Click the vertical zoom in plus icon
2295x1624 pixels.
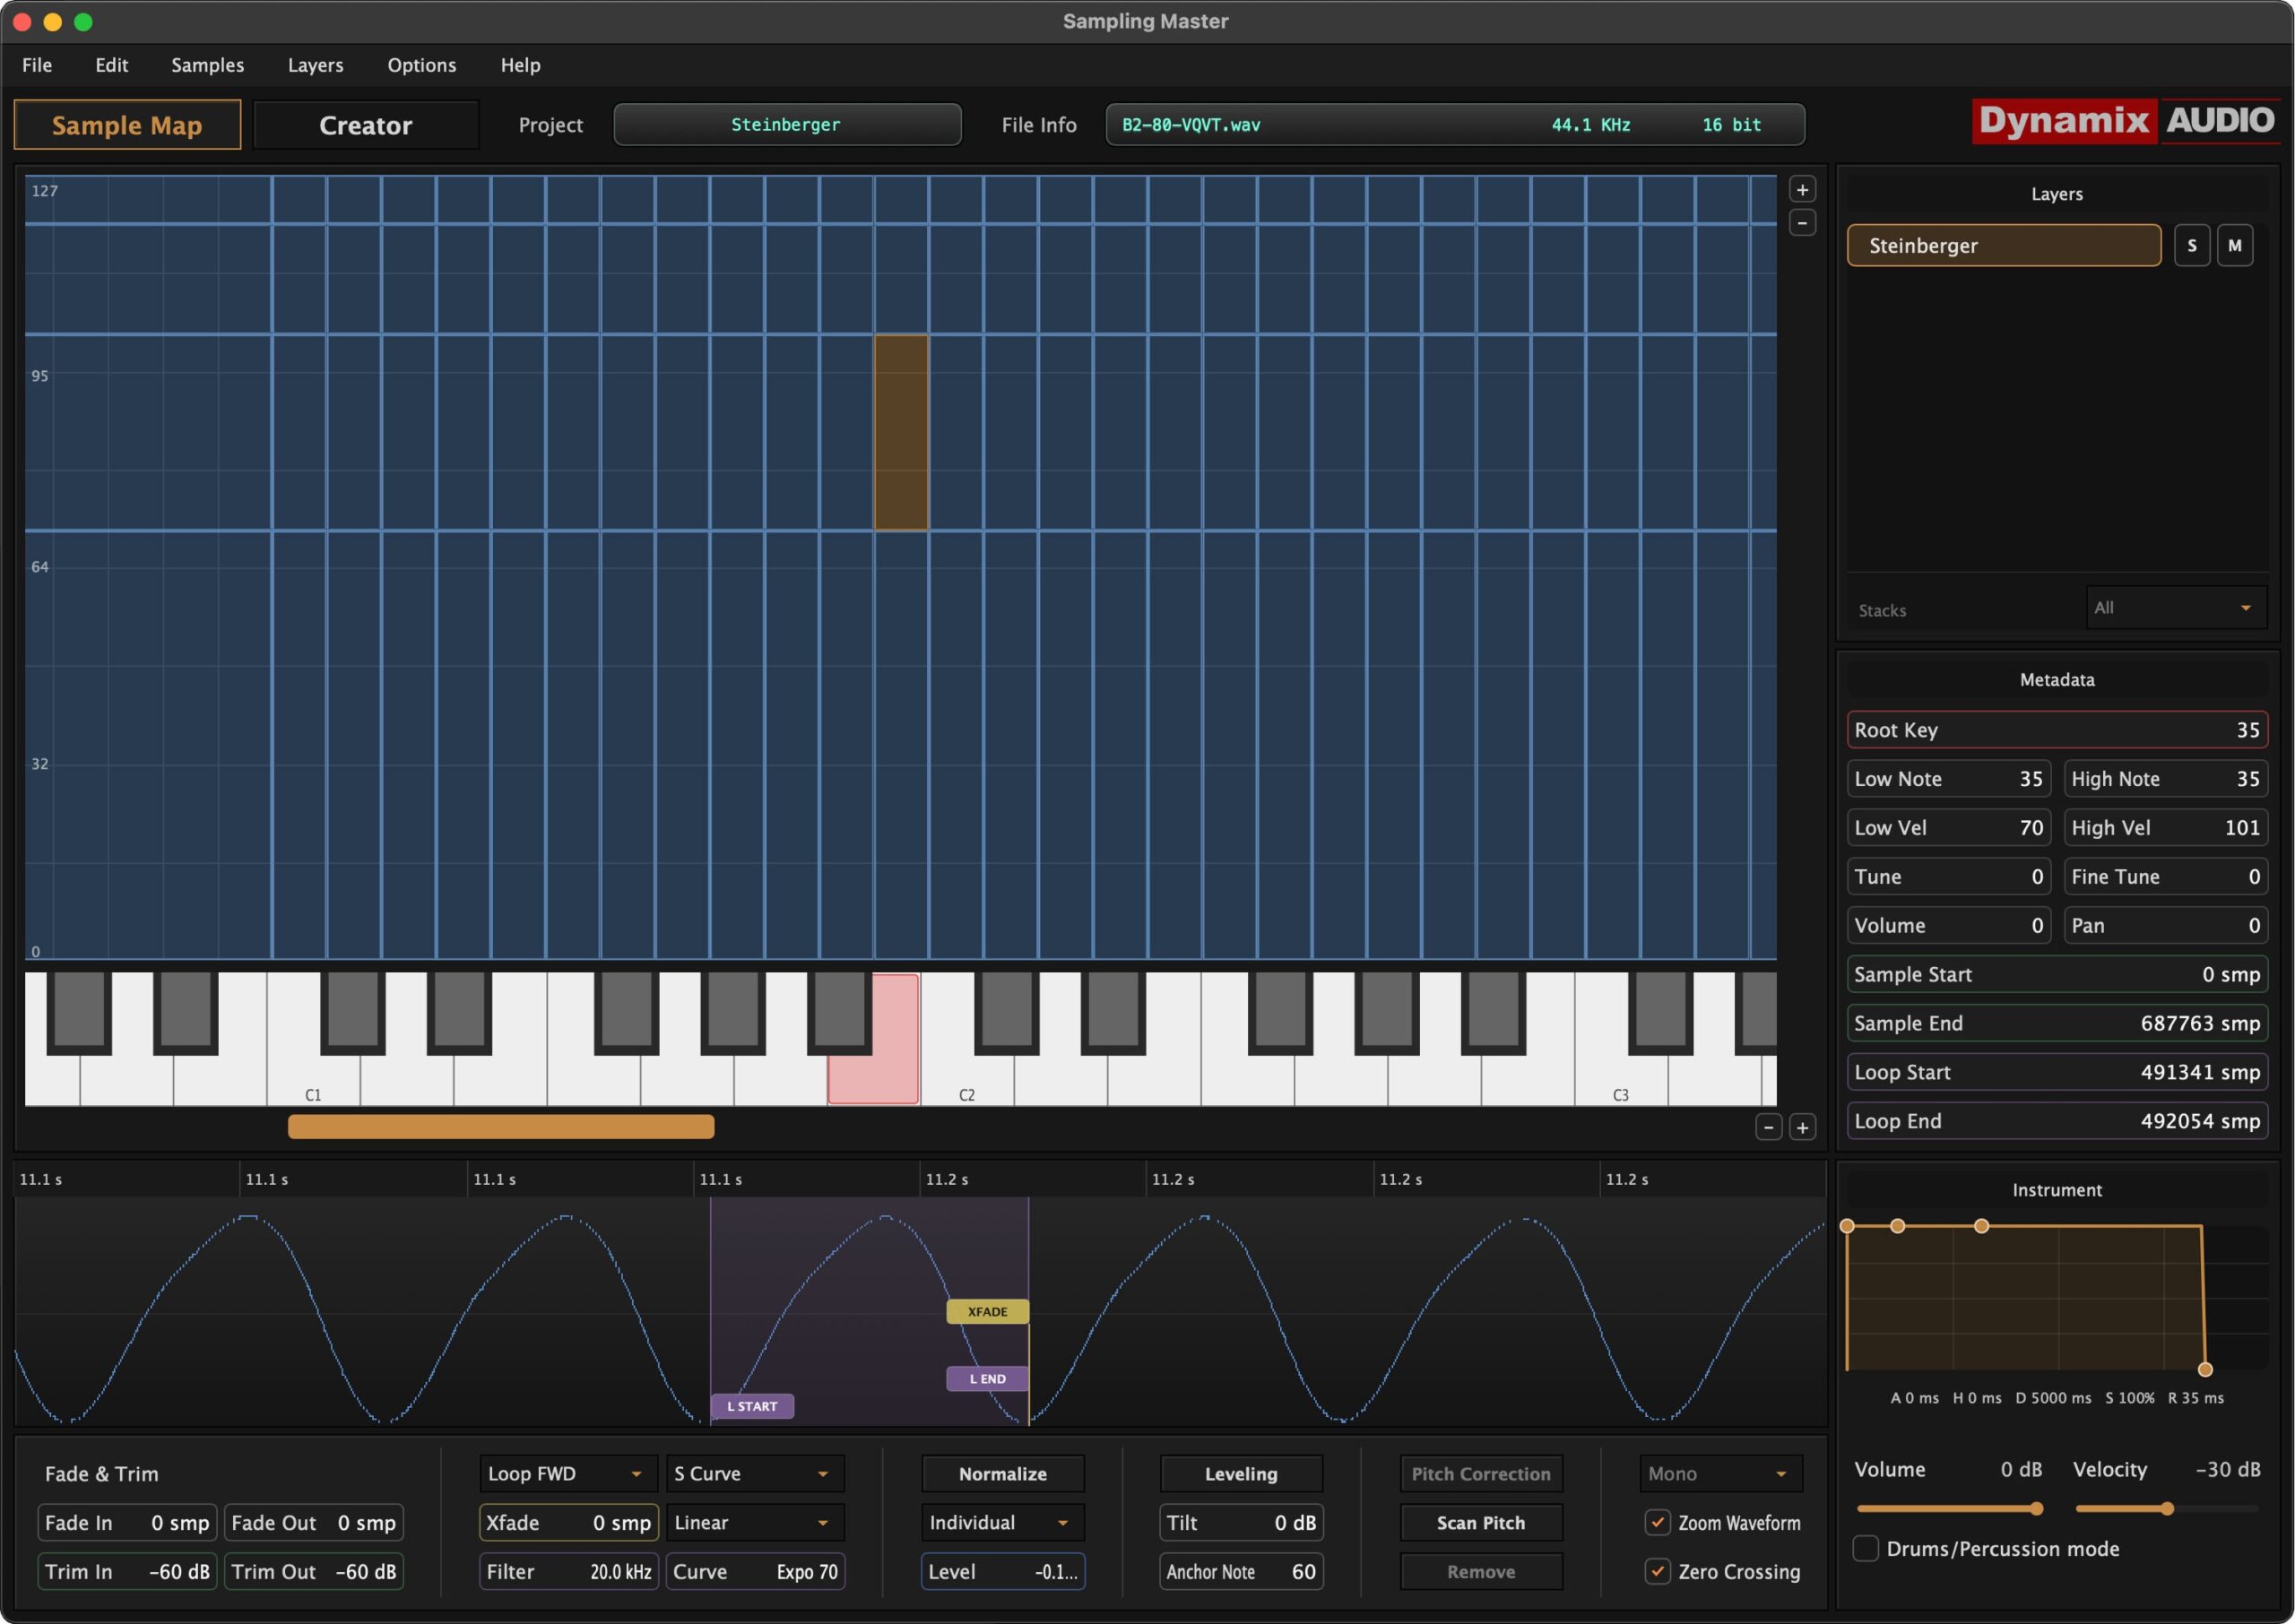[x=1802, y=190]
